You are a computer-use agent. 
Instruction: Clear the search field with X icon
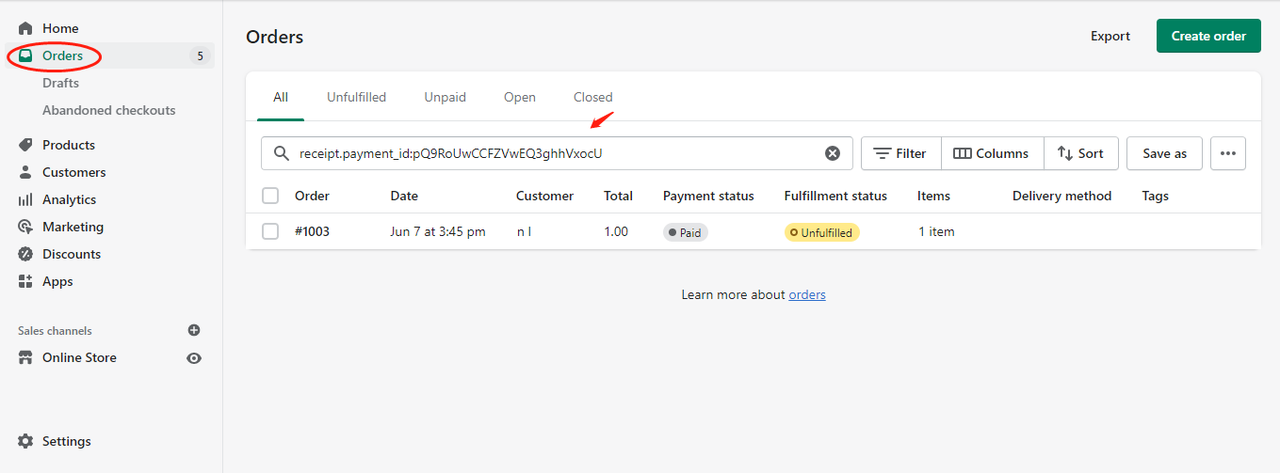[832, 153]
